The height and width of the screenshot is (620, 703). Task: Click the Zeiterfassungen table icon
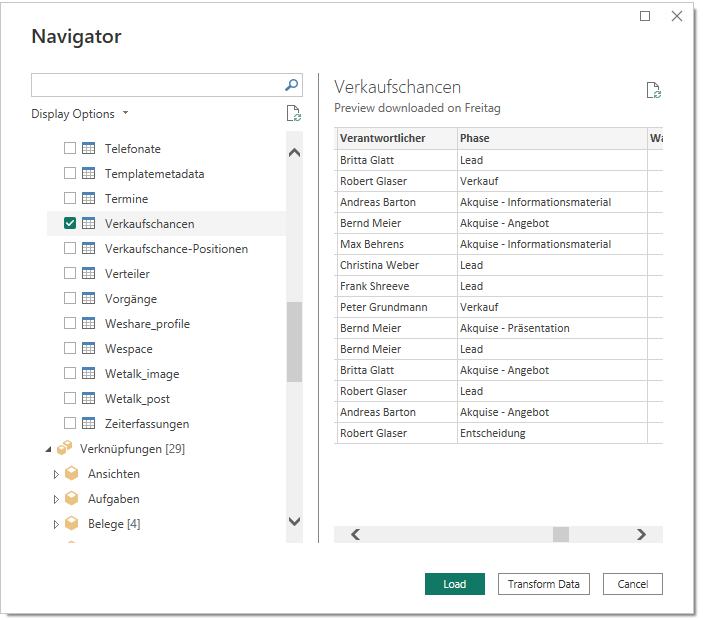[89, 423]
